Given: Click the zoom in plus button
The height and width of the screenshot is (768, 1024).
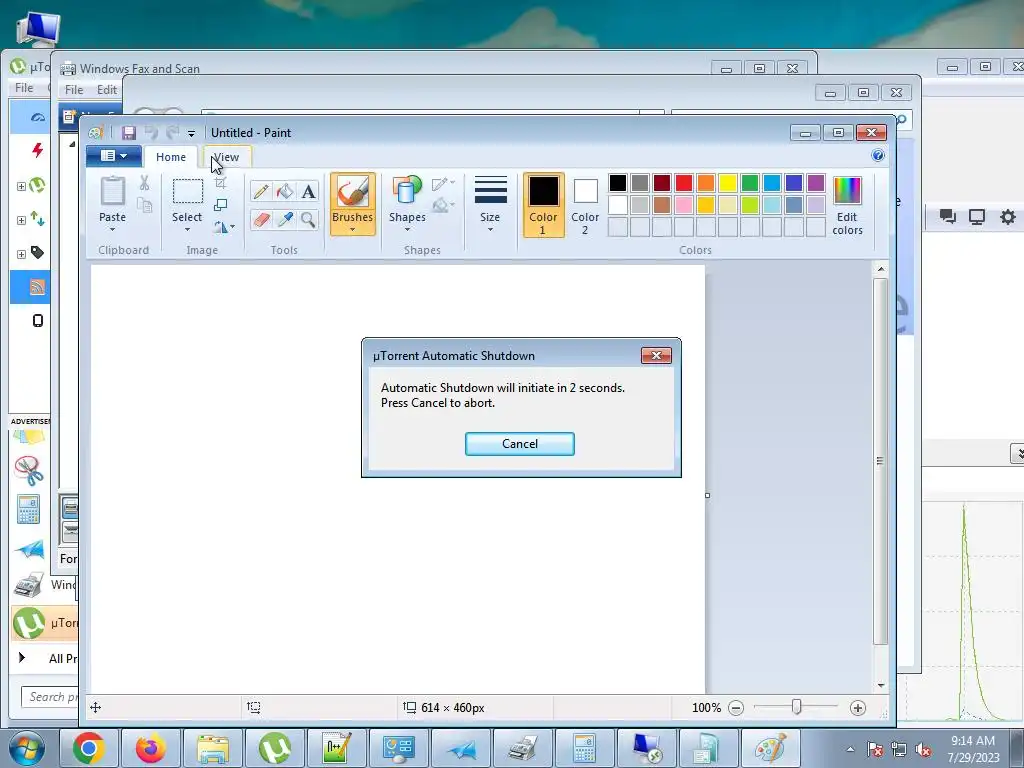Looking at the screenshot, I should 857,708.
